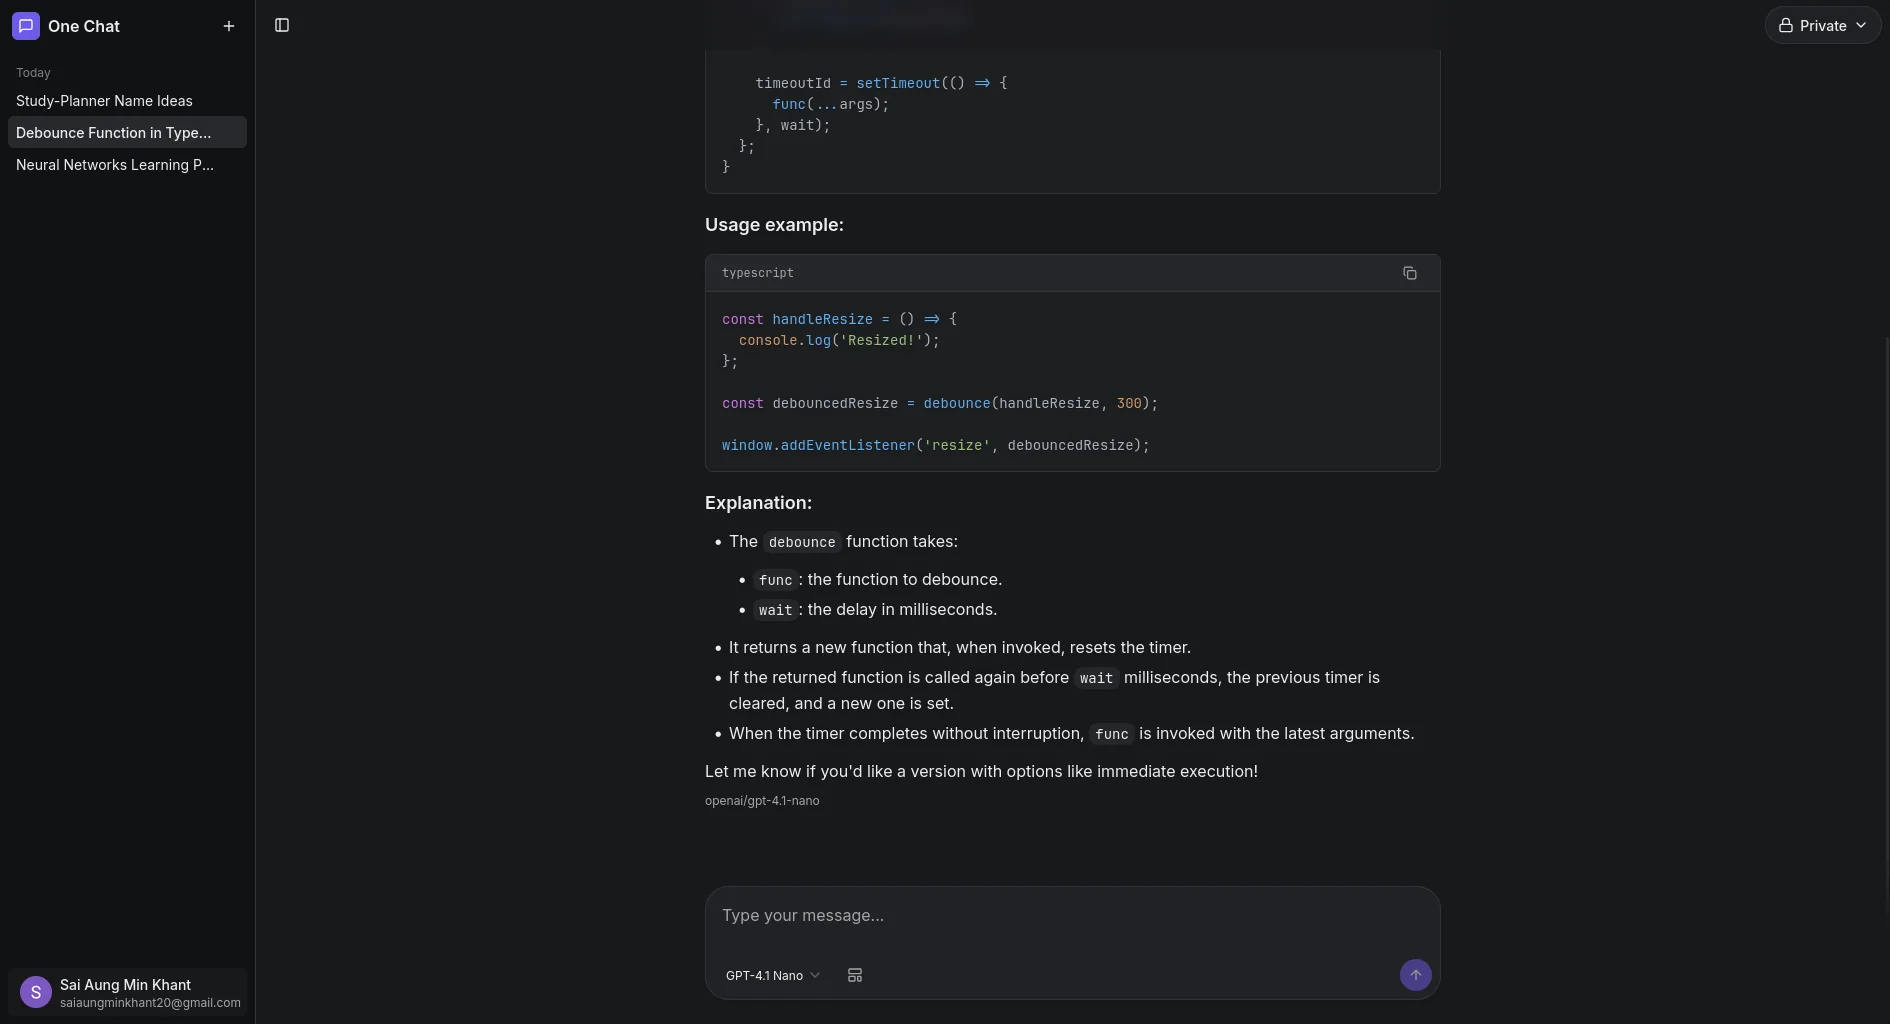Open the Private visibility dropdown
1890x1024 pixels.
pos(1822,26)
